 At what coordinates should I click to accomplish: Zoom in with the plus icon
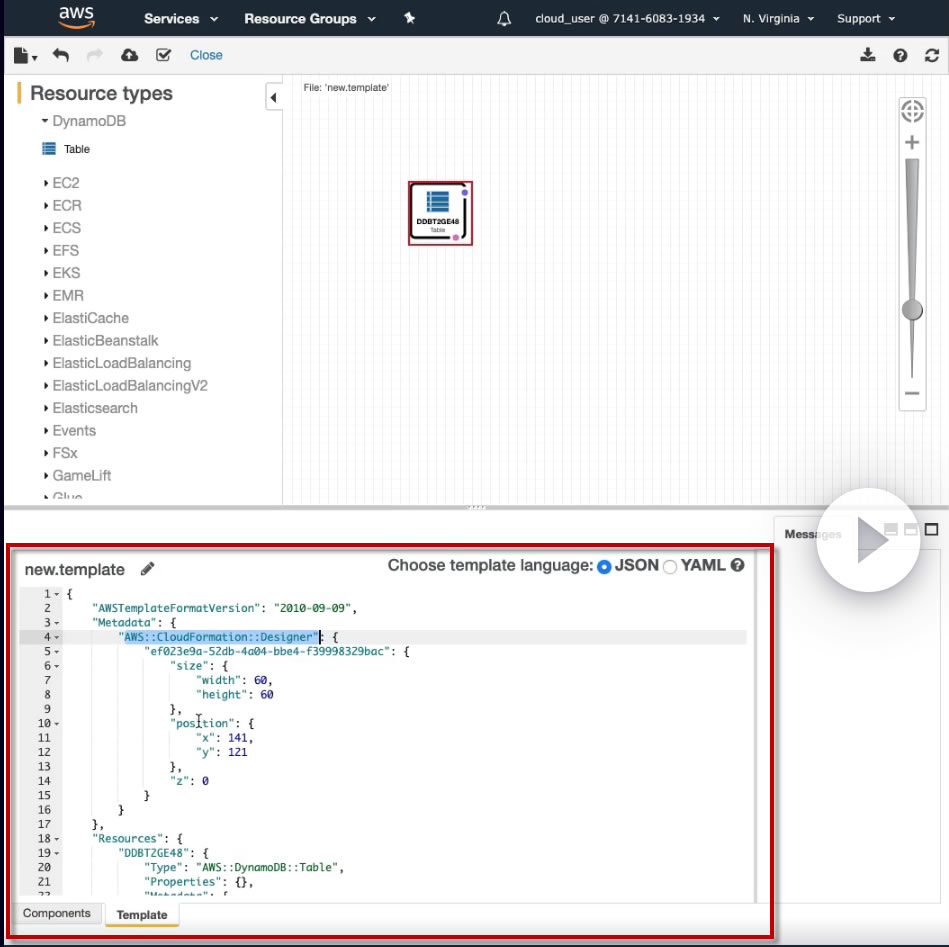click(x=911, y=142)
